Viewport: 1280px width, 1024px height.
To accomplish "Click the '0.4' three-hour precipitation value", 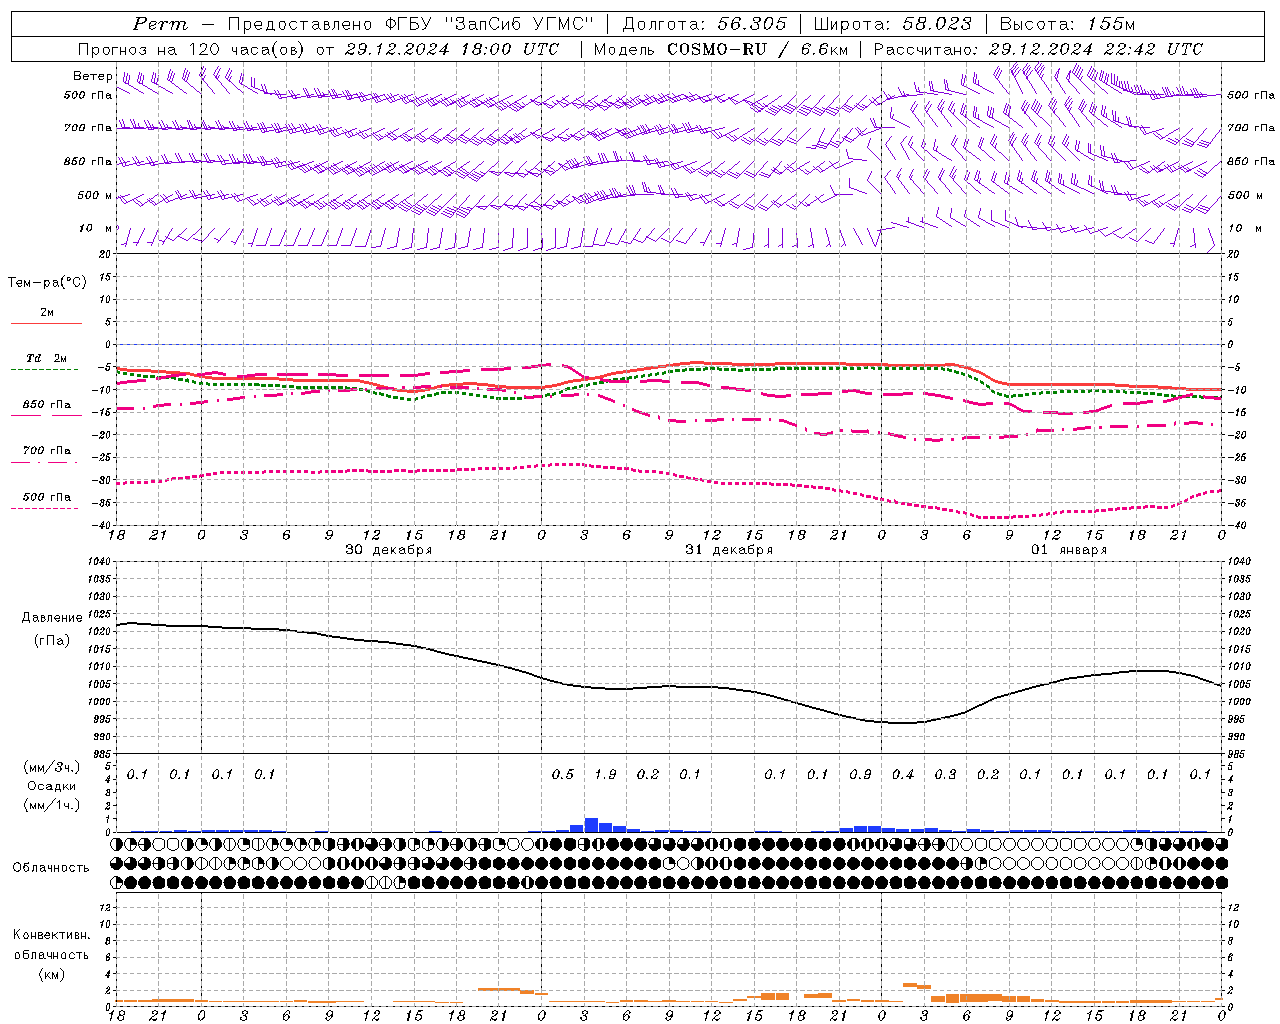I will (903, 775).
